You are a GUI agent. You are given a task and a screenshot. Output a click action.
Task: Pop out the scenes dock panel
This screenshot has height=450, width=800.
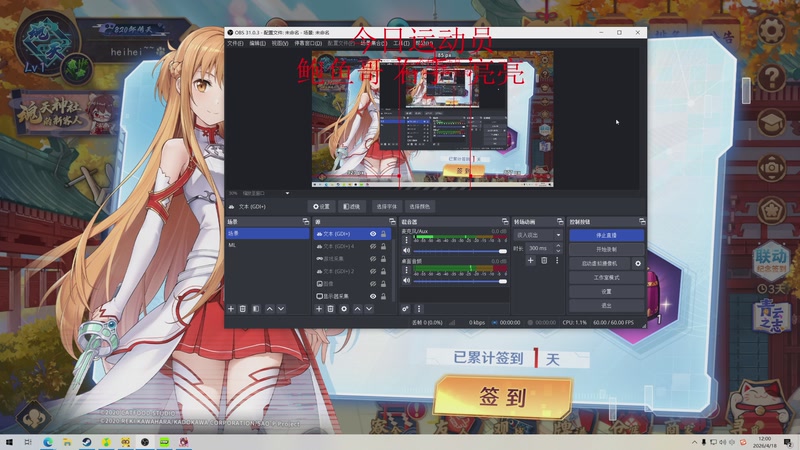(x=306, y=221)
